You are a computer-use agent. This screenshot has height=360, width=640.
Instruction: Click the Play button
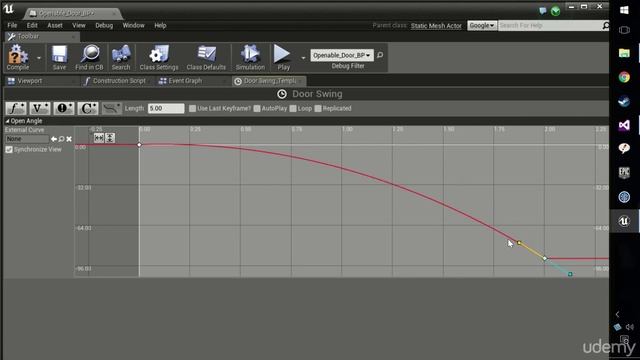coord(282,58)
